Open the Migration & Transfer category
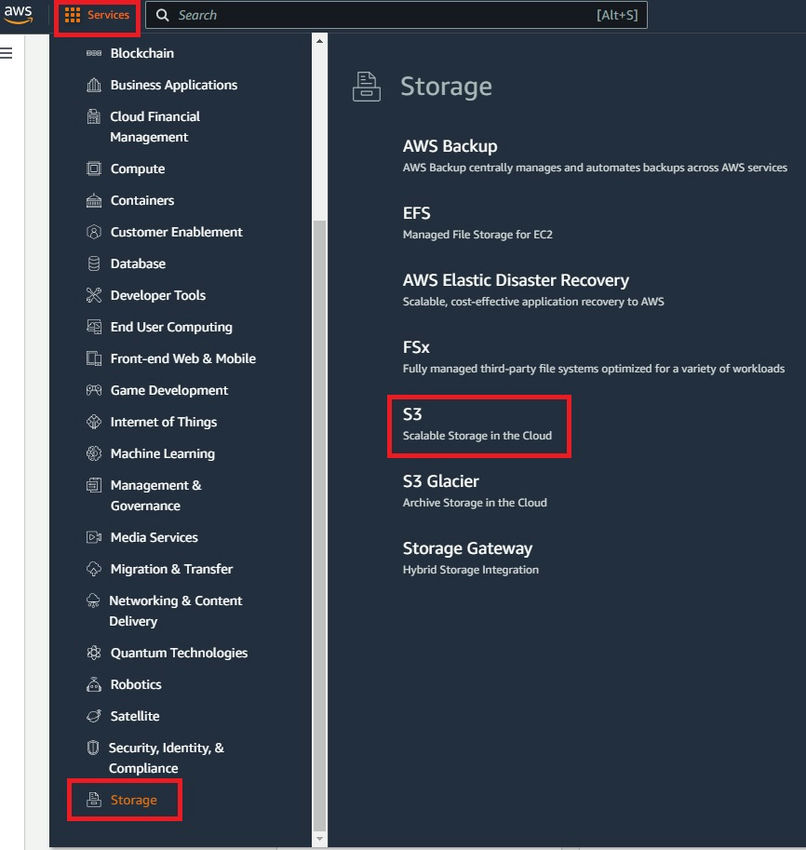The width and height of the screenshot is (806, 850). coord(172,569)
